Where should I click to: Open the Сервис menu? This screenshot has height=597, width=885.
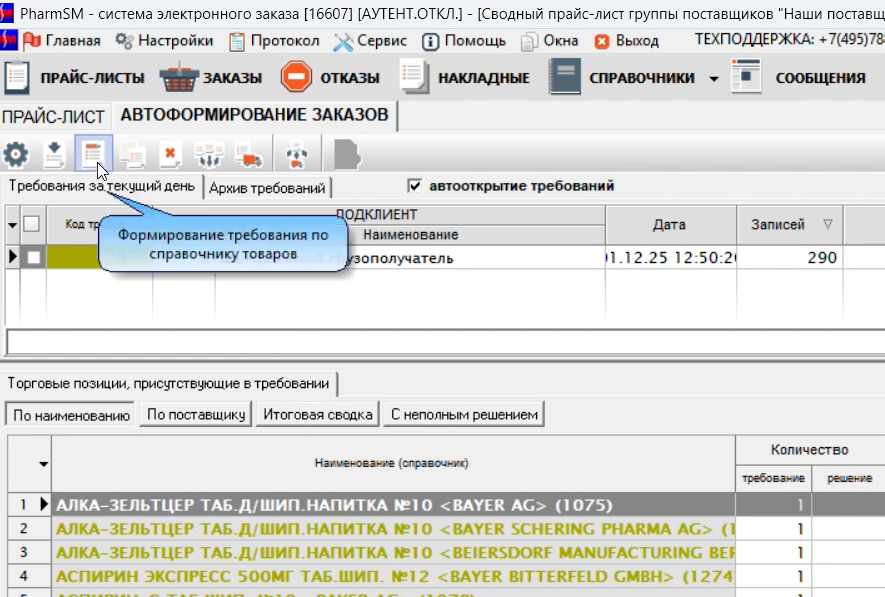(371, 41)
